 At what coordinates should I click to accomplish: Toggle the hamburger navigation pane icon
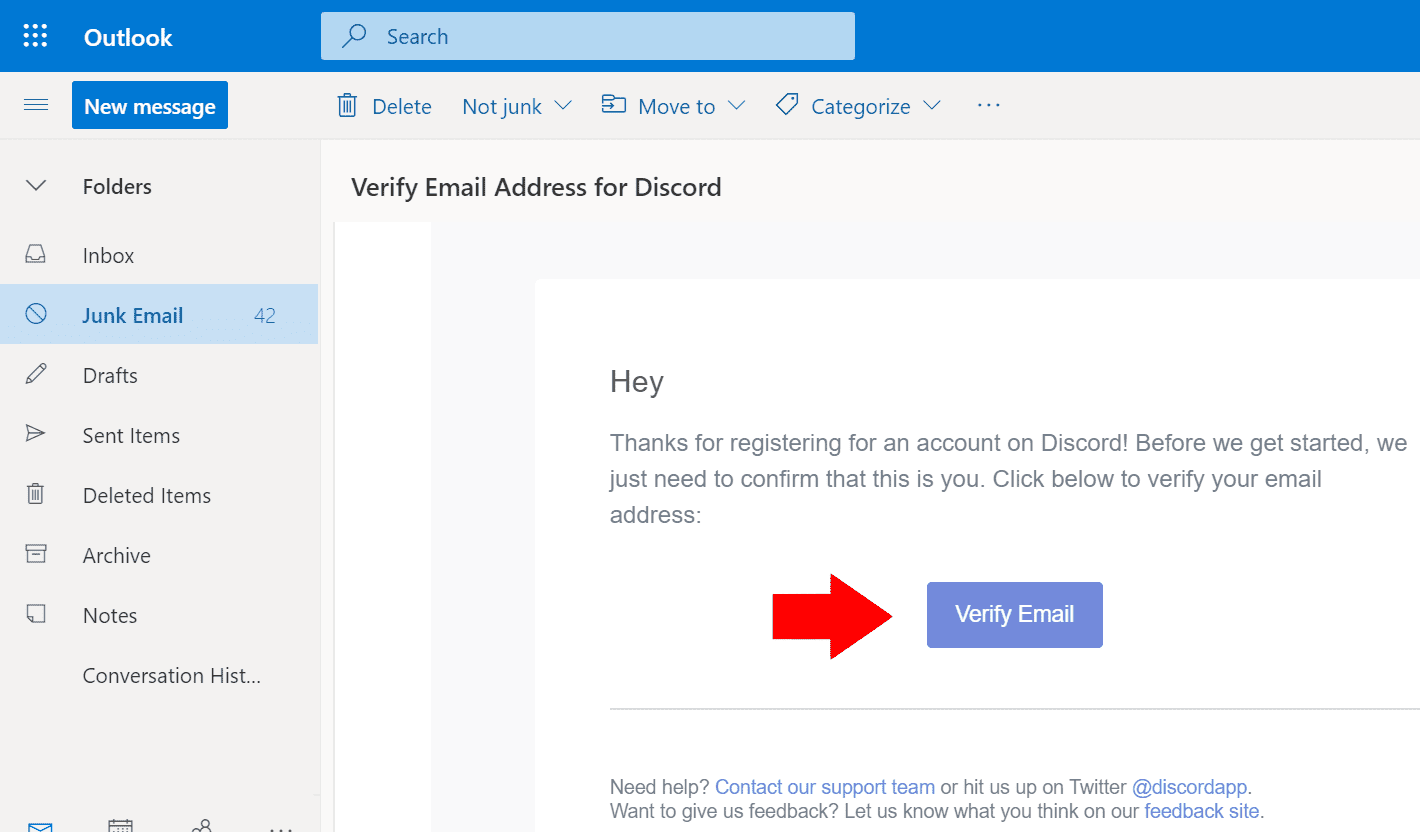36,105
